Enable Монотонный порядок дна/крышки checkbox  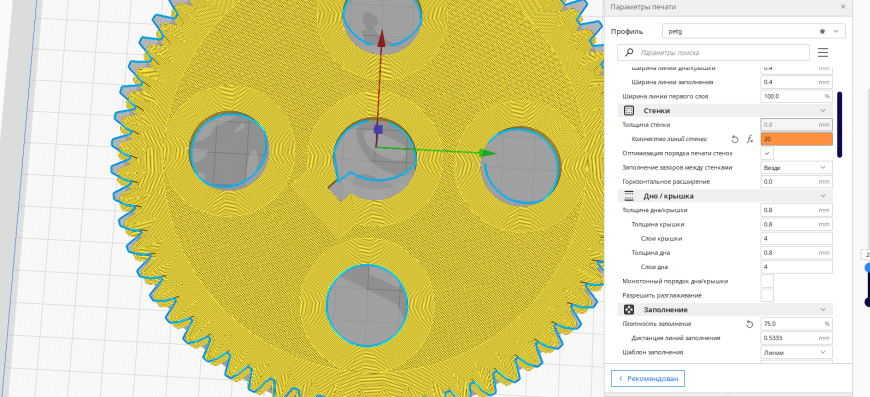click(x=767, y=281)
